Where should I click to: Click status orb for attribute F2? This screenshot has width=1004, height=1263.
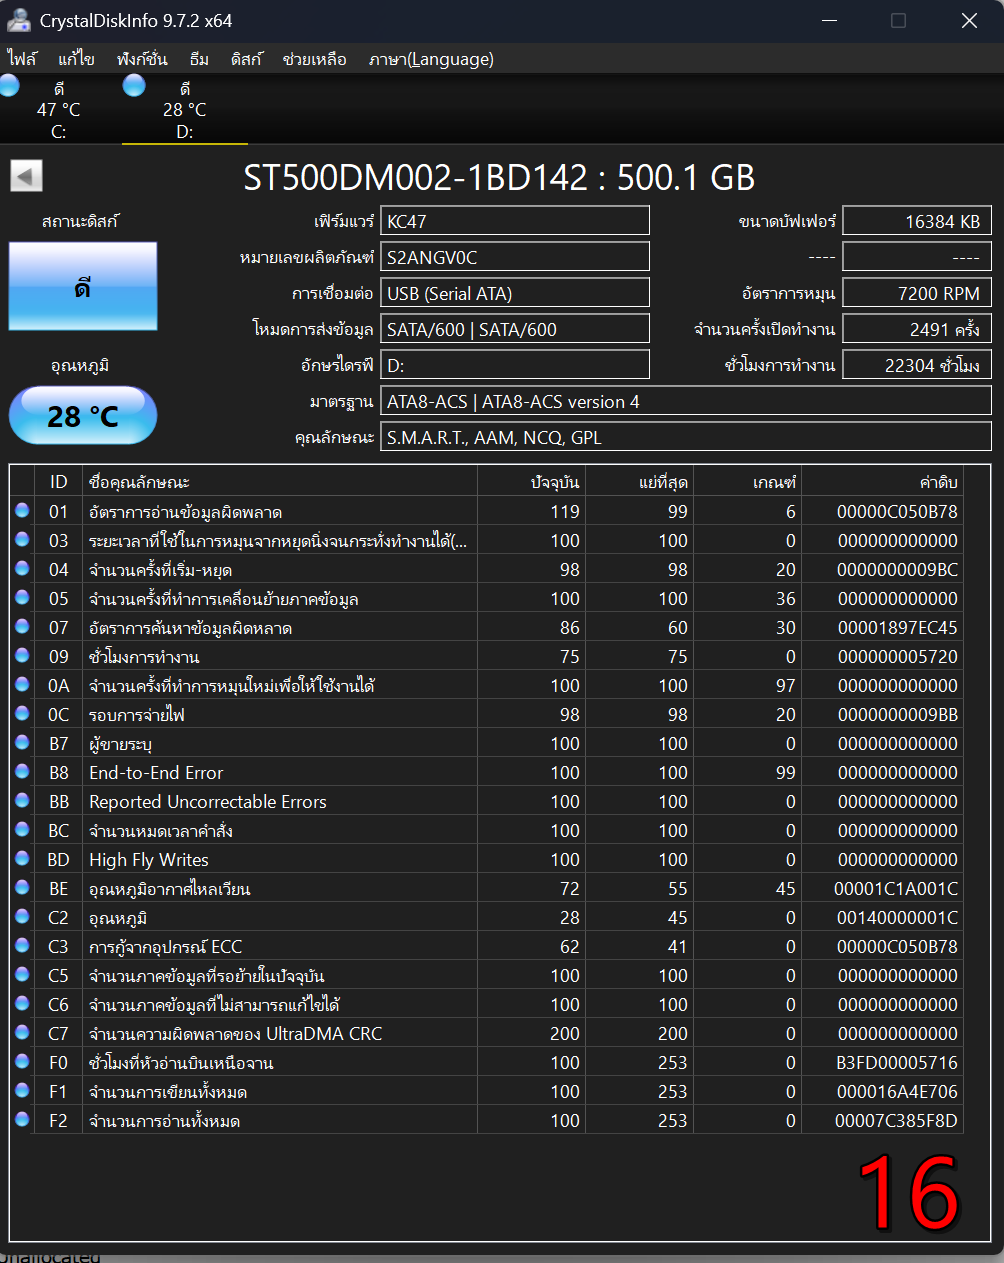(22, 1120)
